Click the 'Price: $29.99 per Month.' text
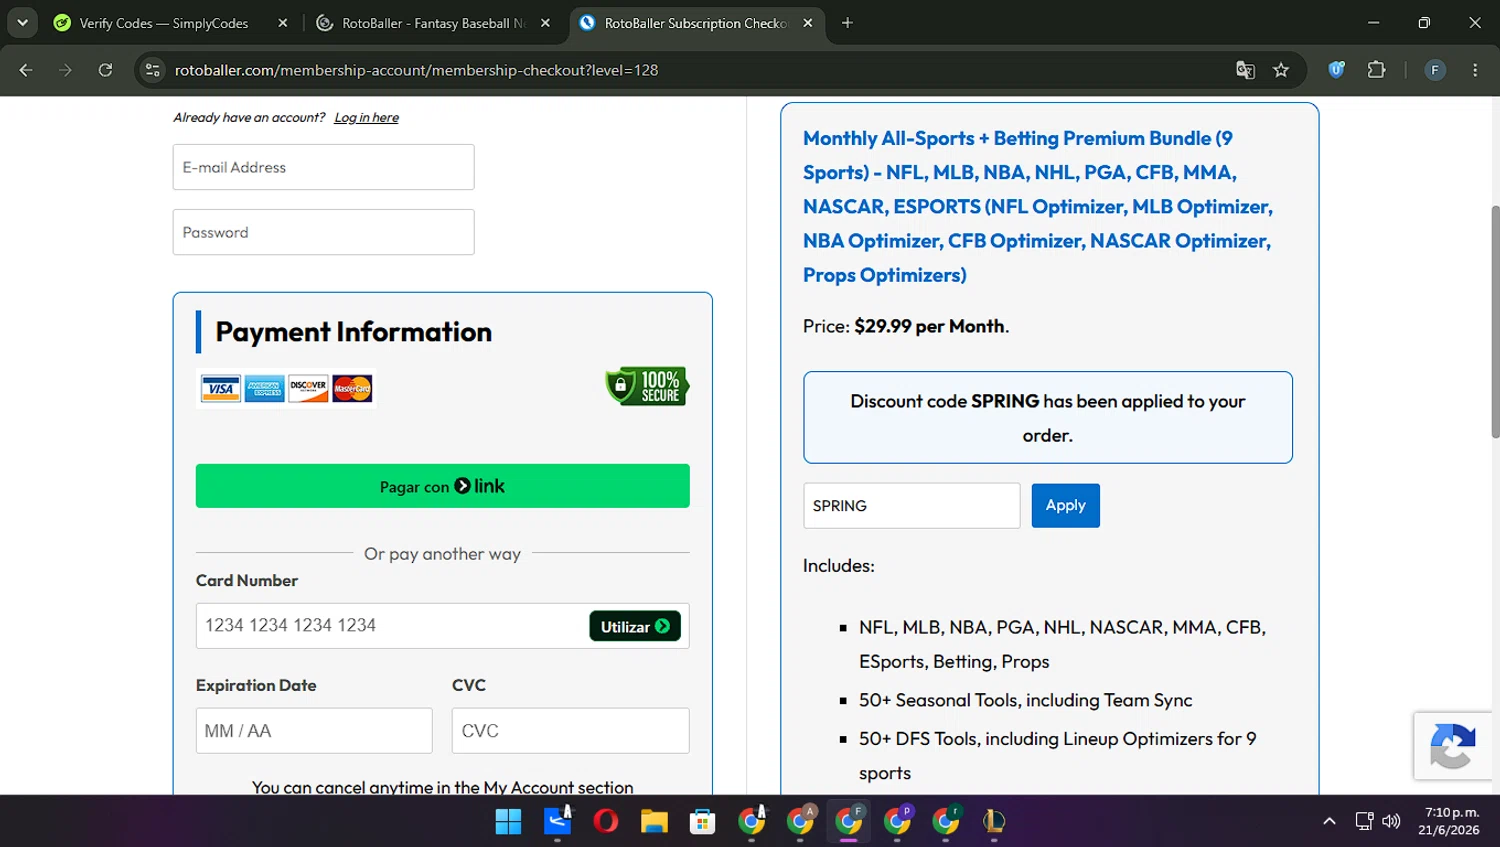Screen dimensions: 1500x847 (906, 326)
